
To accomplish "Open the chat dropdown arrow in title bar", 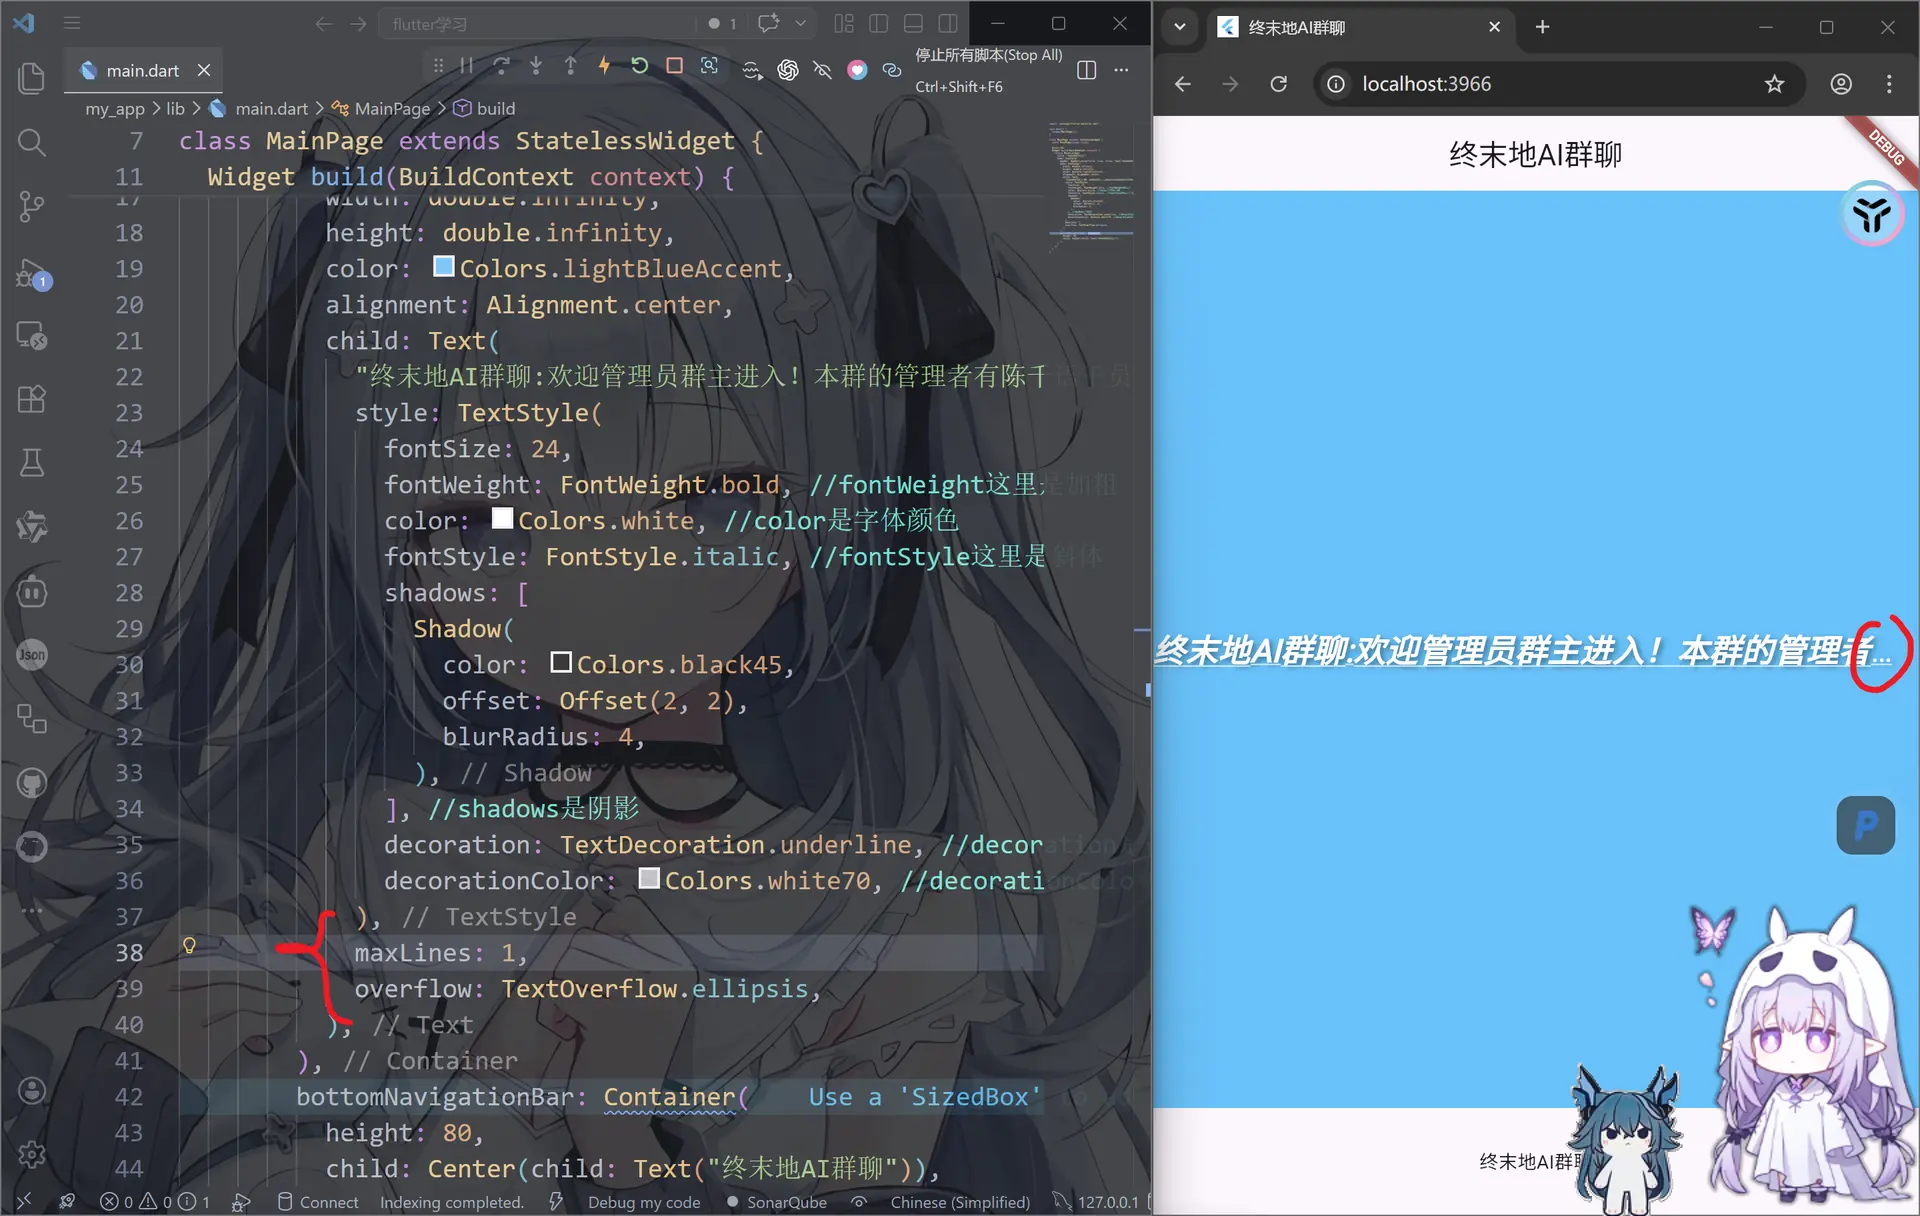I will click(800, 24).
